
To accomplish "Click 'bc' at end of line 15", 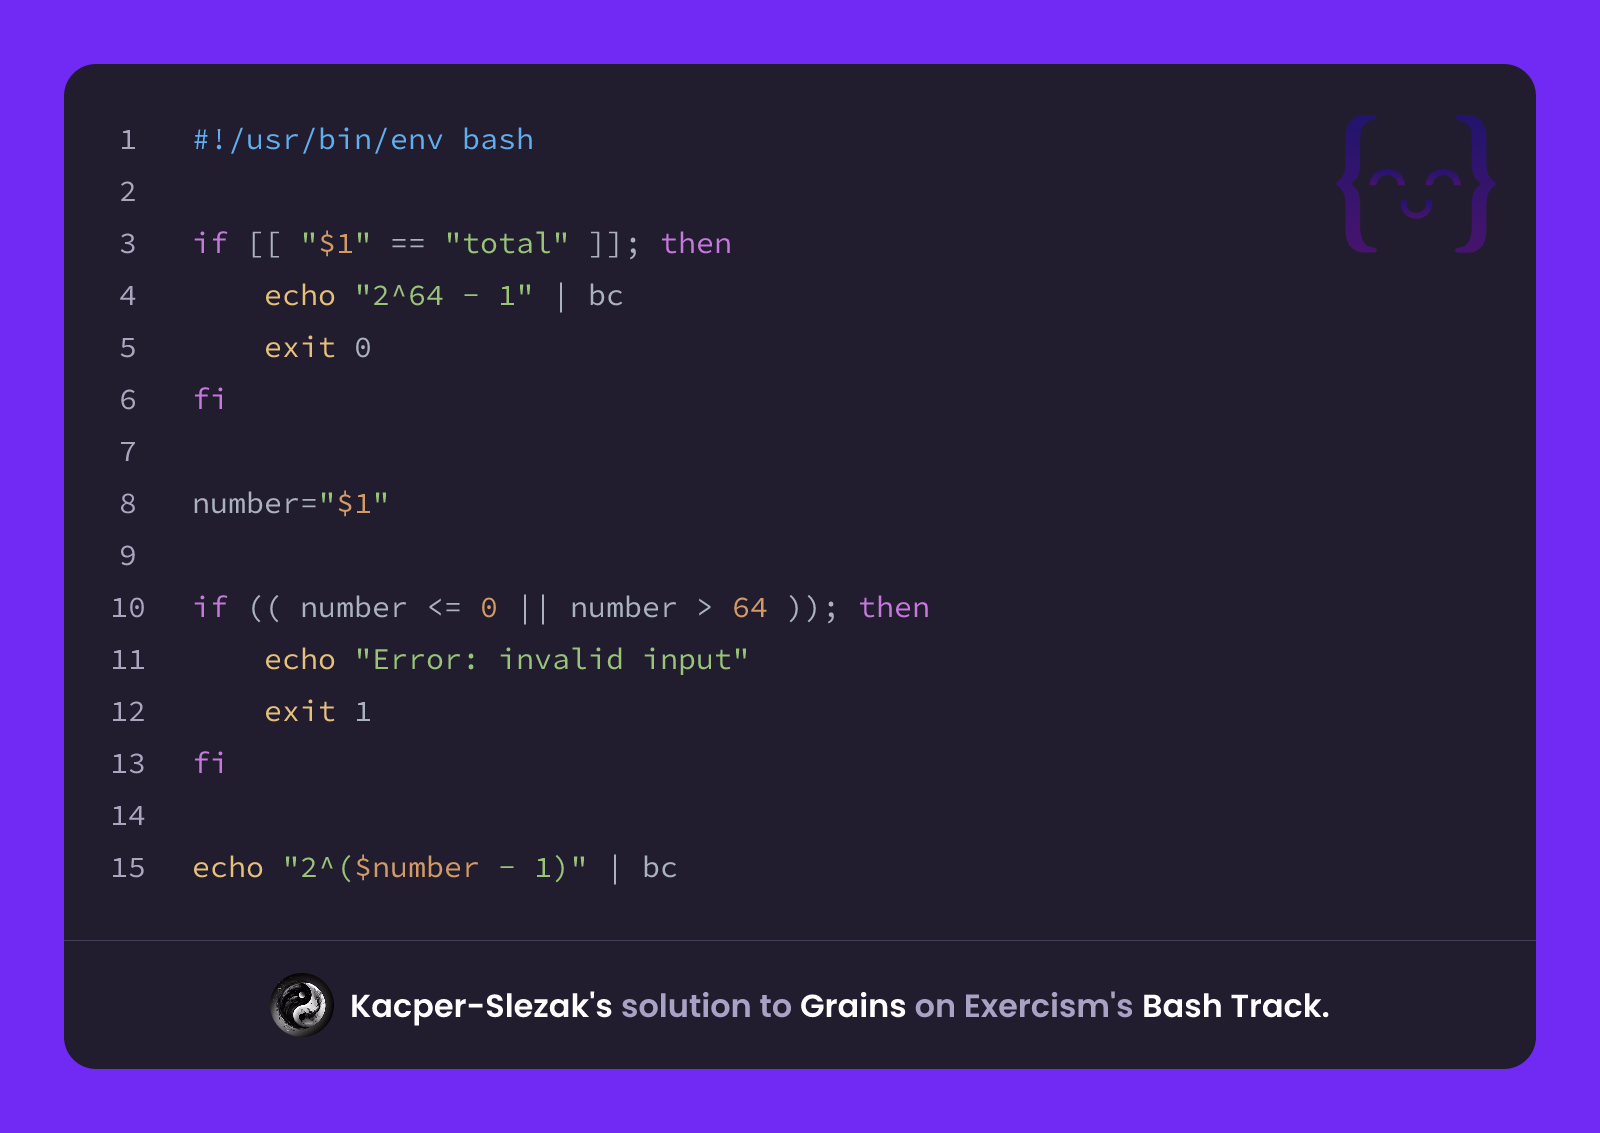I will click(660, 868).
